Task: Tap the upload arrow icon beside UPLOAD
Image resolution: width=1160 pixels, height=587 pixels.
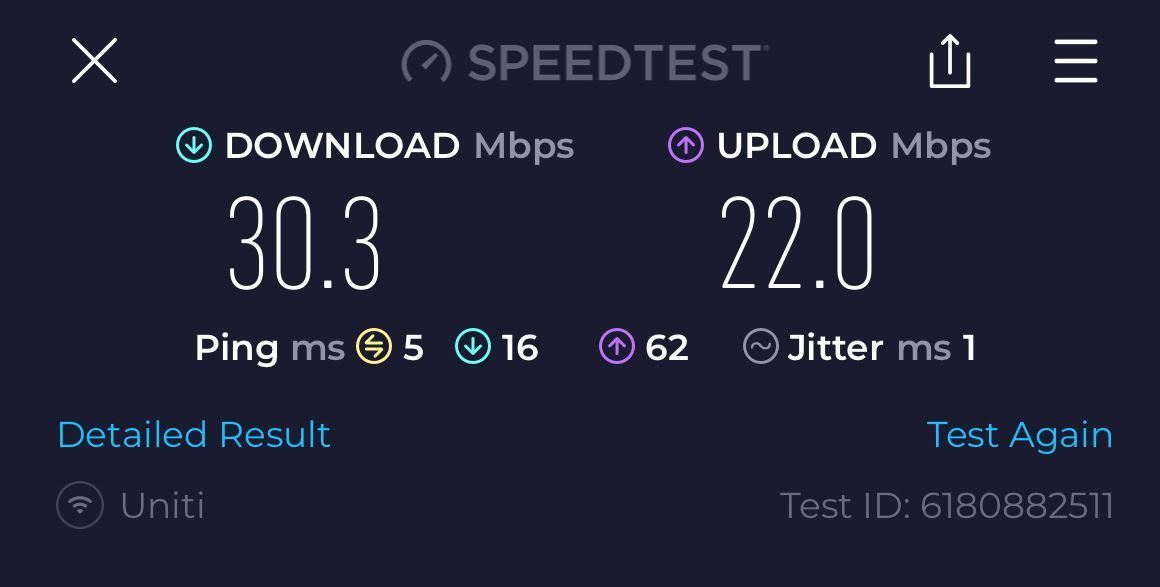Action: click(x=686, y=145)
